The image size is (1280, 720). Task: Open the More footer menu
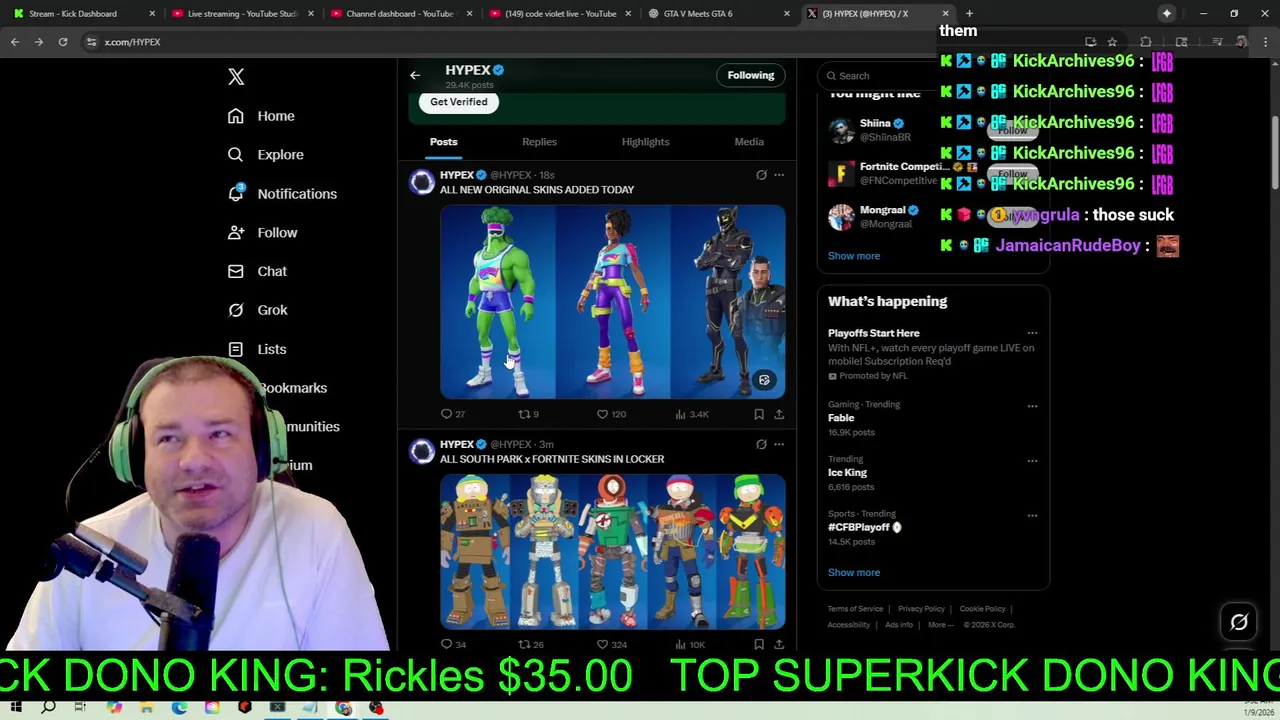click(x=939, y=625)
